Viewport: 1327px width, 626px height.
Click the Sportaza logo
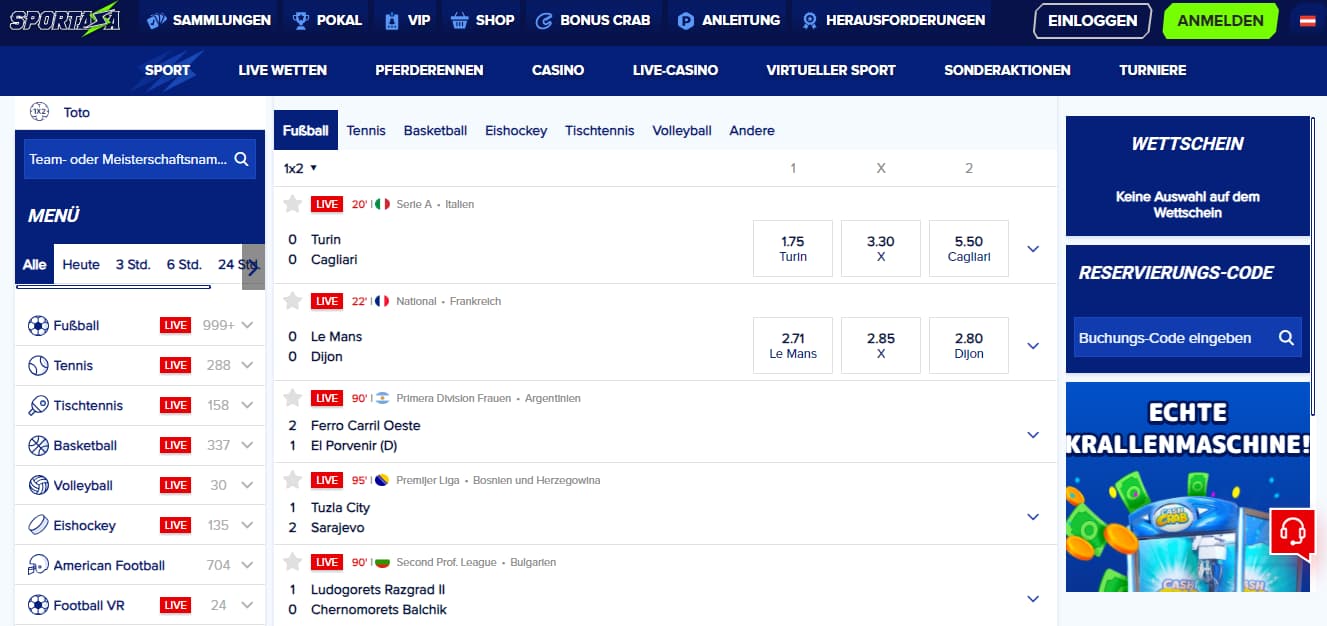65,20
